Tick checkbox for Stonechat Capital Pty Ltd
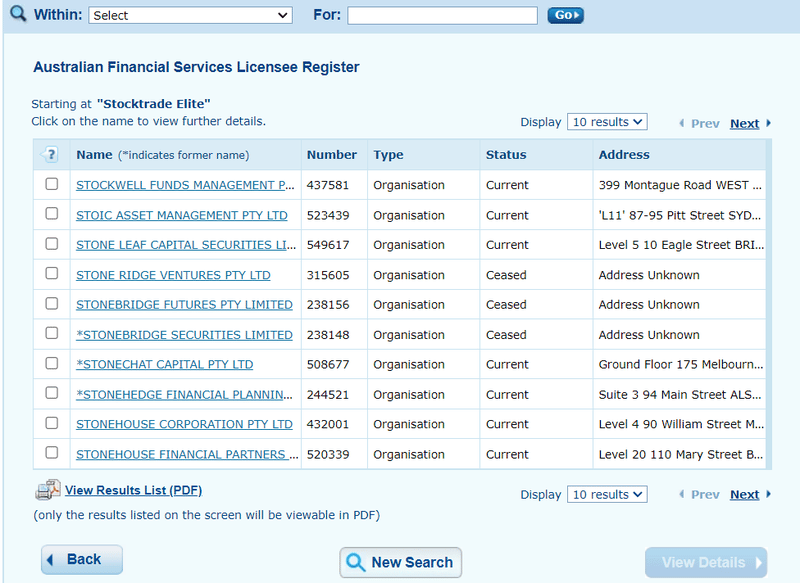The image size is (800, 583). (x=52, y=363)
